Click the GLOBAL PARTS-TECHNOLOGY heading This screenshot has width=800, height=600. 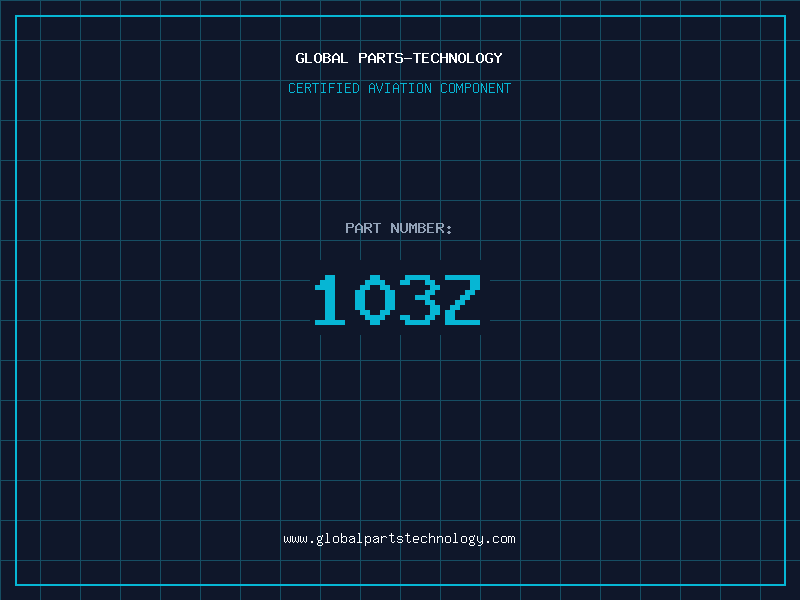tap(399, 59)
